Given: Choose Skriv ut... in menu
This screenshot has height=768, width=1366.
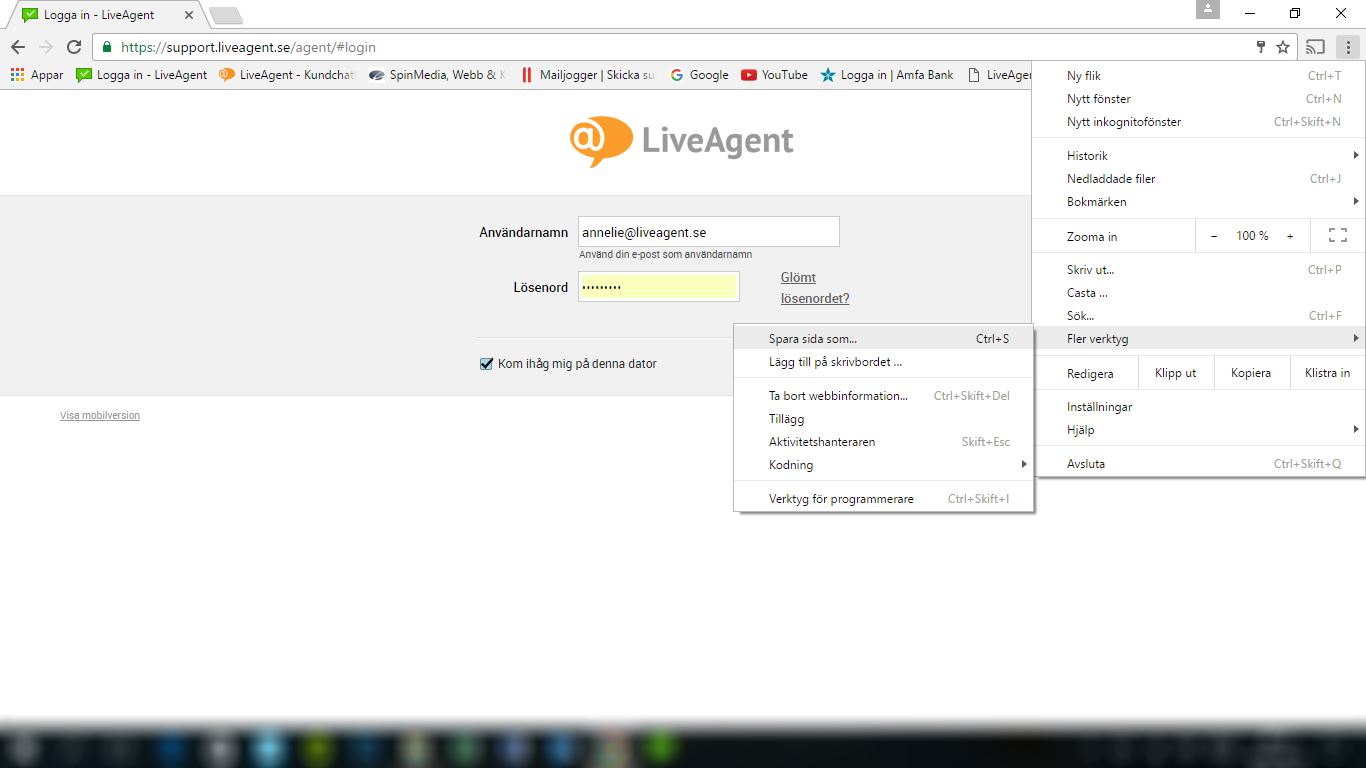Looking at the screenshot, I should click(1199, 270).
